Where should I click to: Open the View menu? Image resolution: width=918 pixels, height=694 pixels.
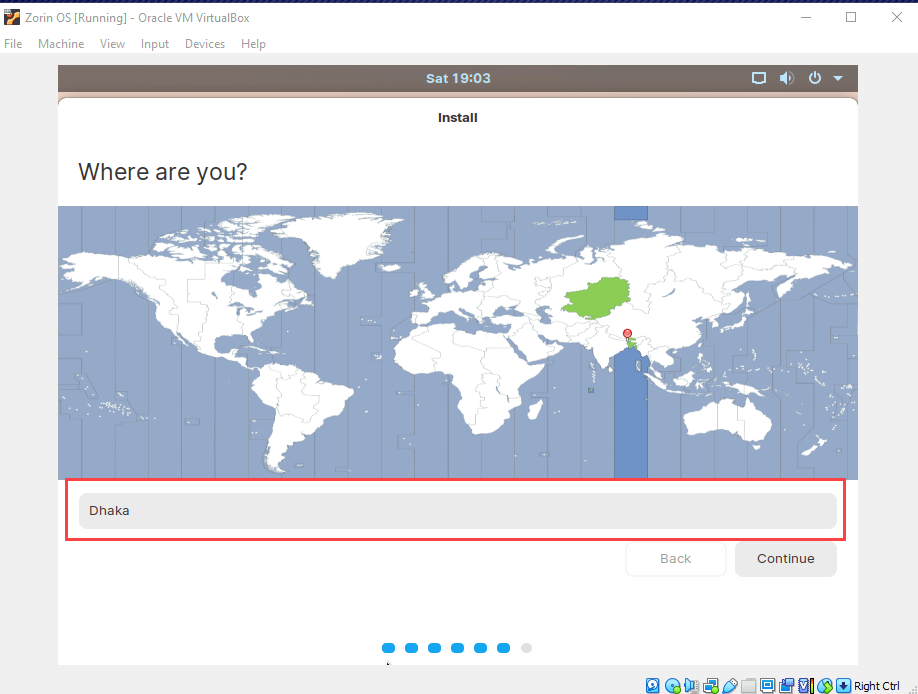112,44
